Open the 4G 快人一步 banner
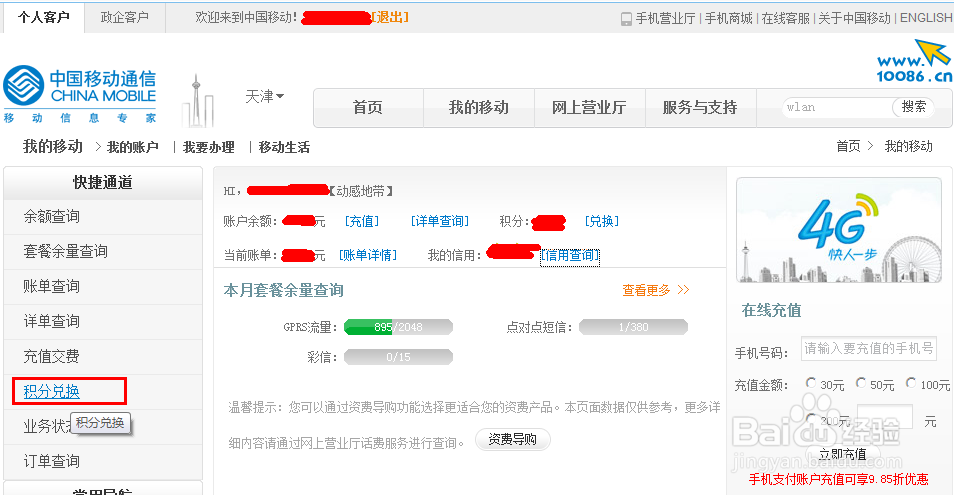954x495 pixels. 838,230
